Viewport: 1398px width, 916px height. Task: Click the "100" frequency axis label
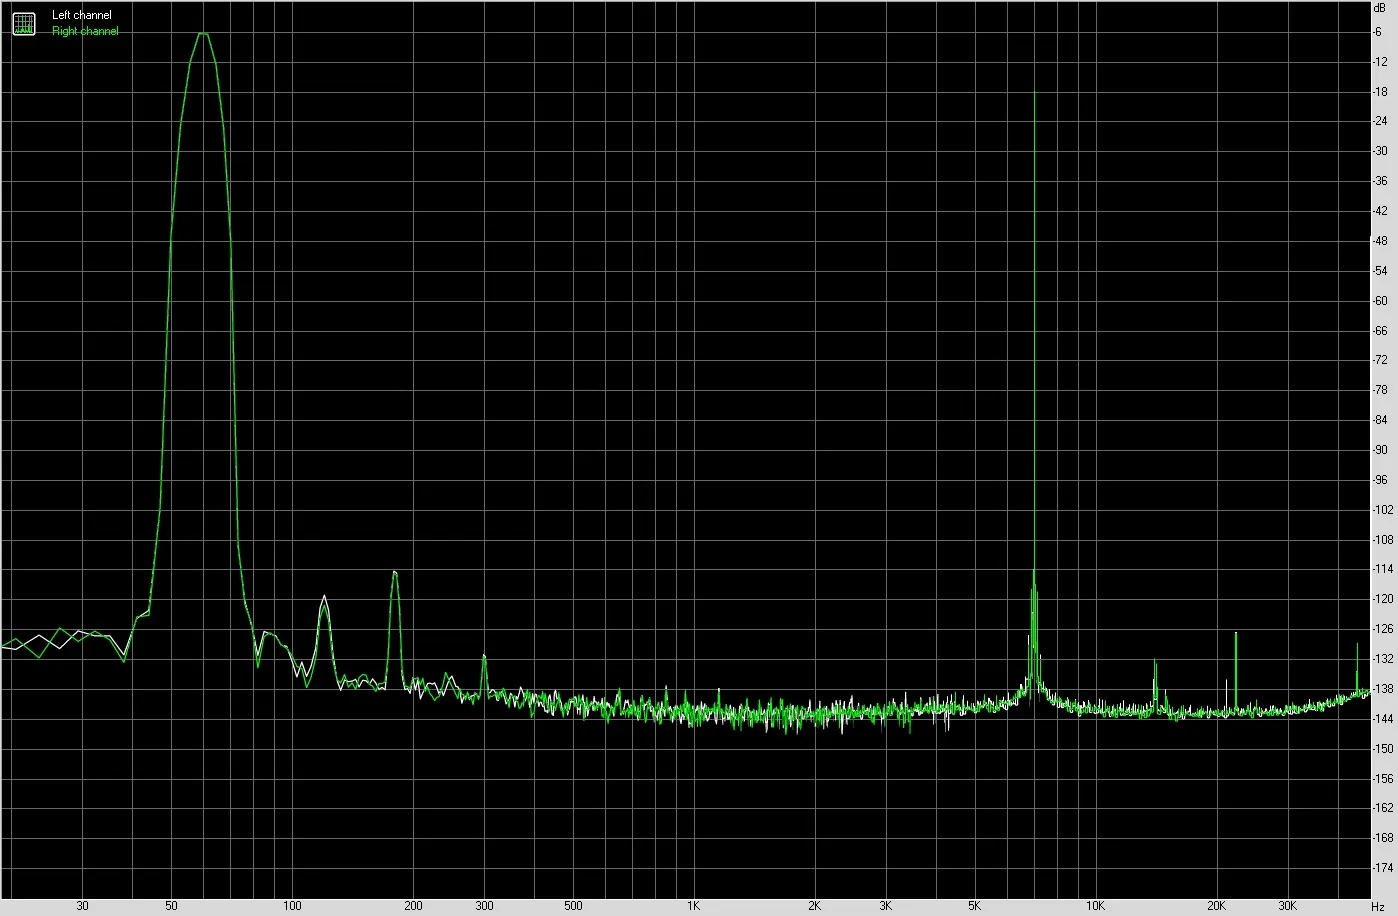click(x=292, y=906)
